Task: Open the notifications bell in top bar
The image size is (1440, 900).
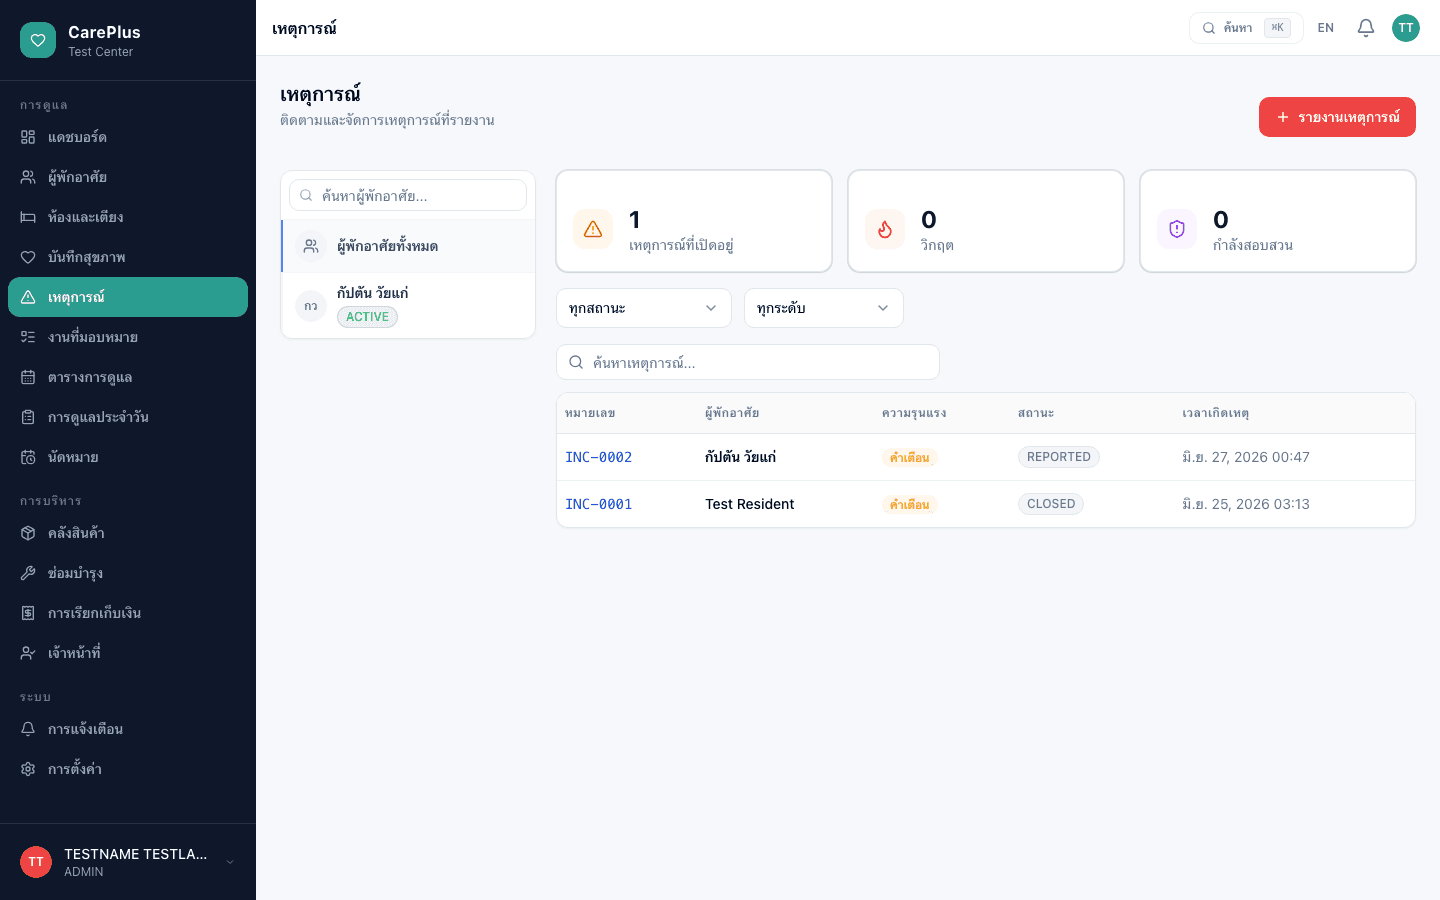Action: [x=1366, y=28]
